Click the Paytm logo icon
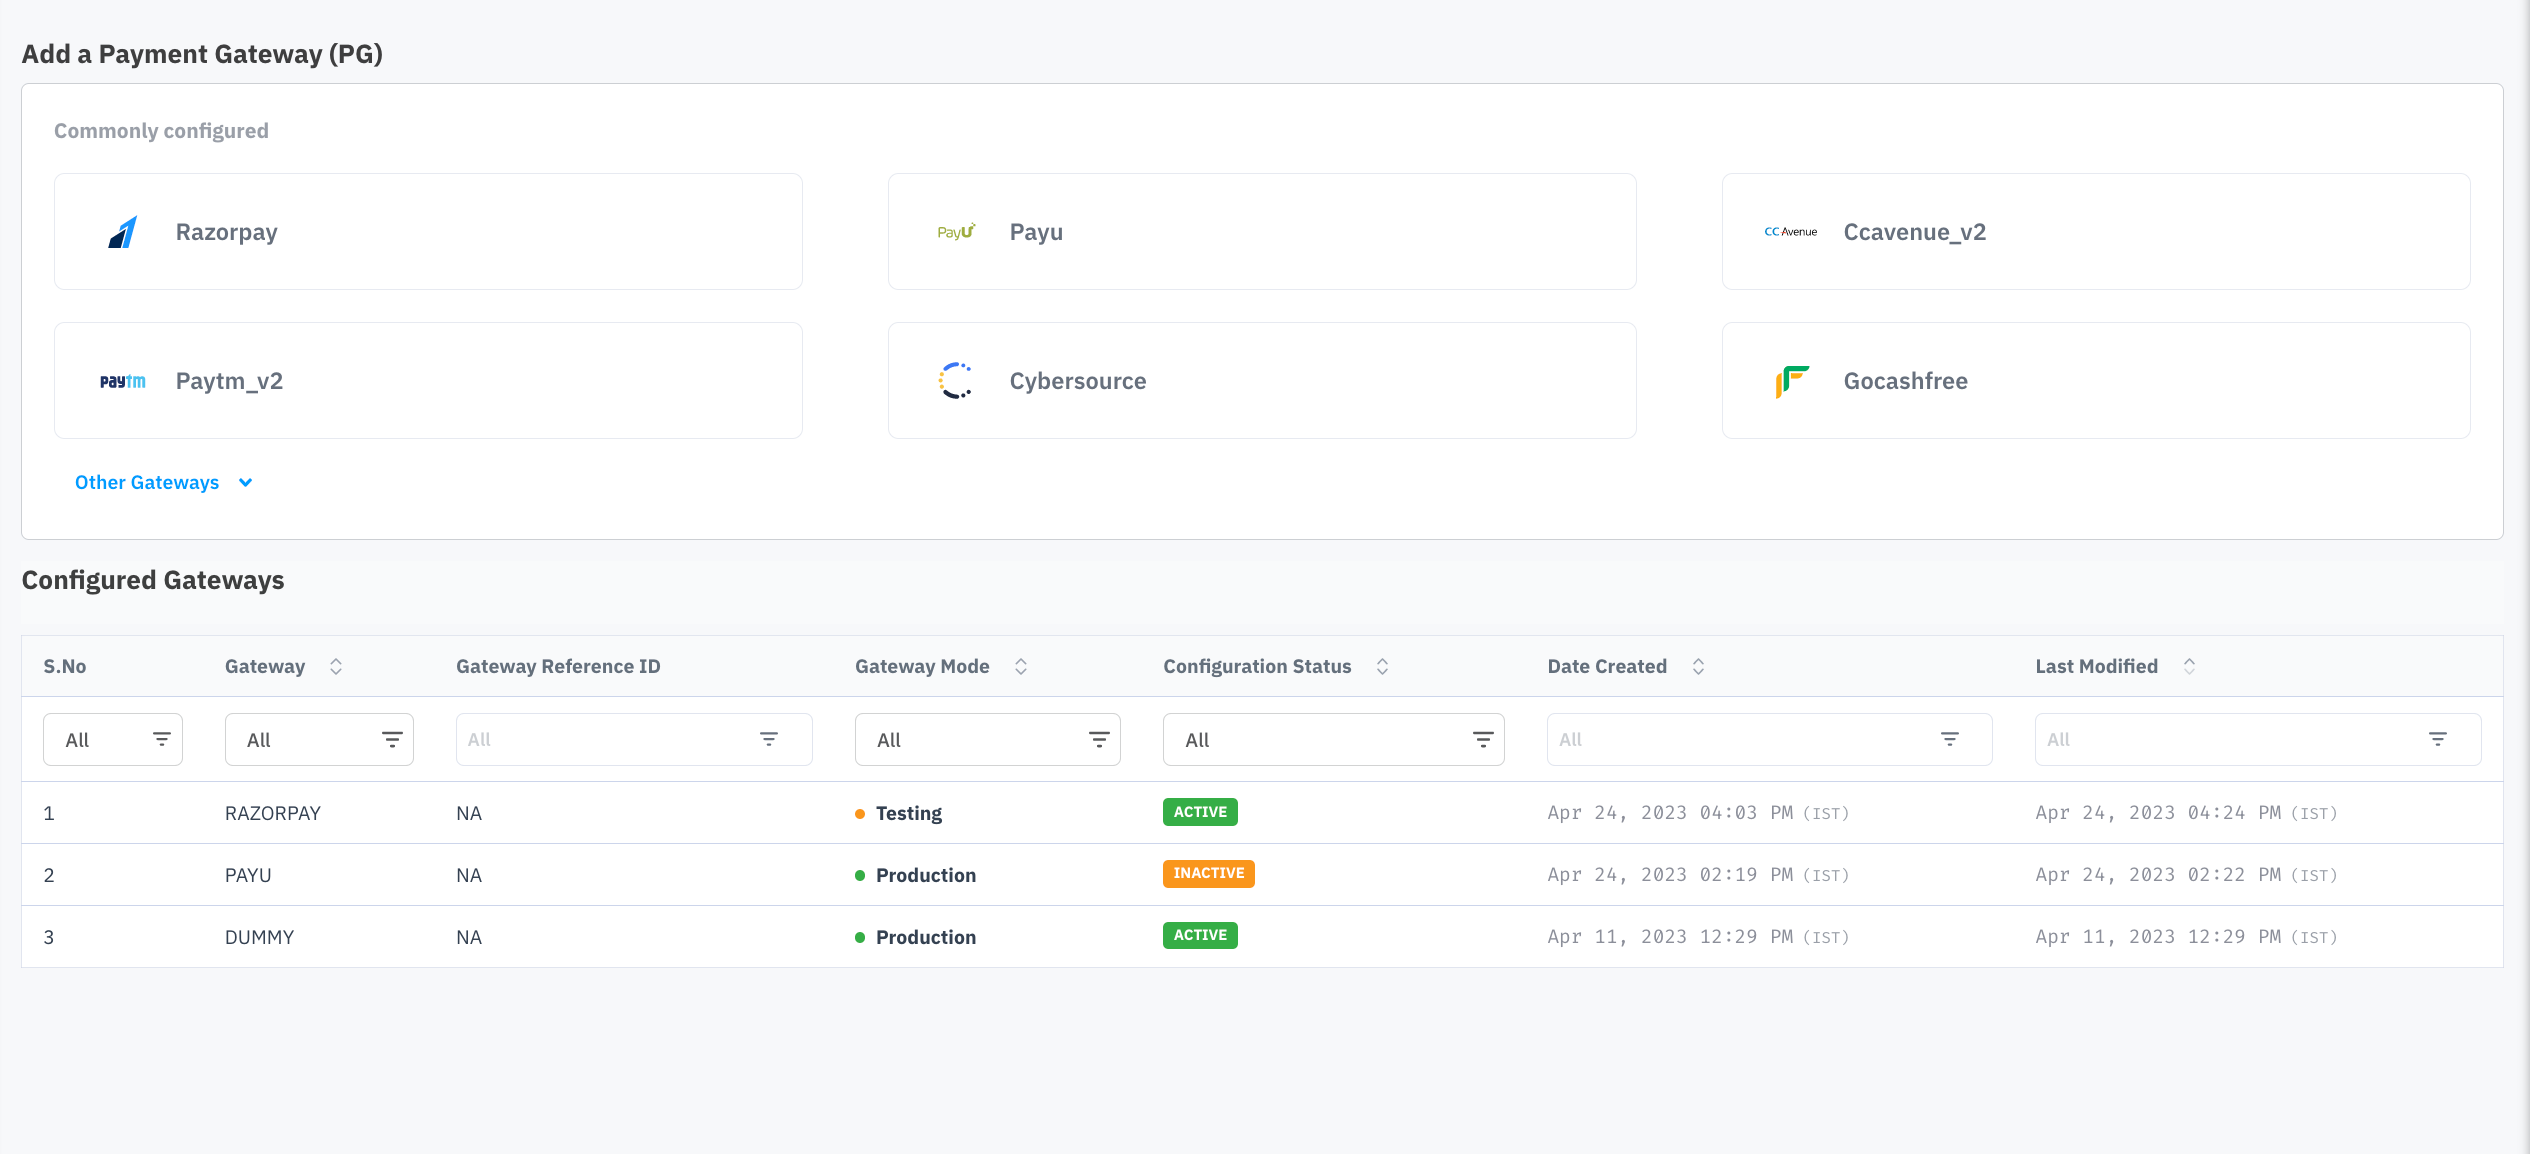Screen dimensions: 2530x1154 tap(123, 381)
